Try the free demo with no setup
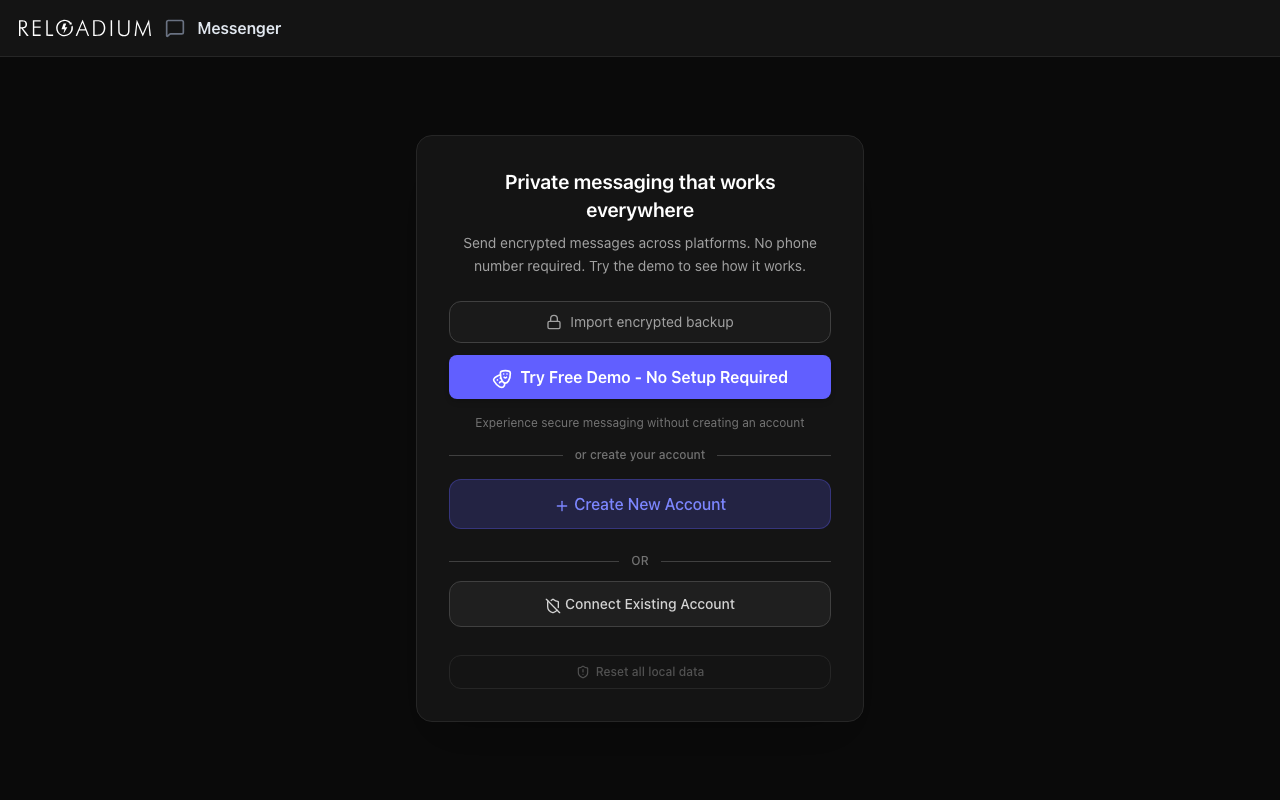This screenshot has width=1280, height=800. pos(640,377)
